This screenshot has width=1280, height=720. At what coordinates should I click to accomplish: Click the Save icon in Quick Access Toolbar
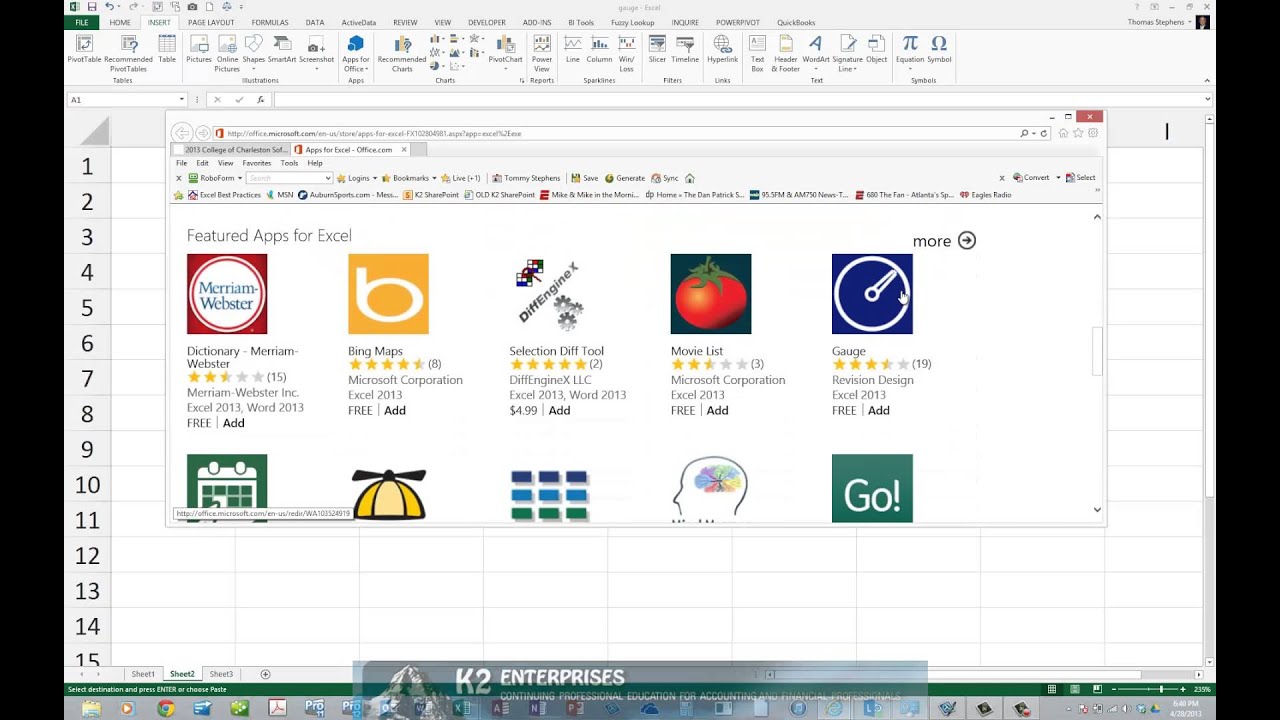click(92, 7)
